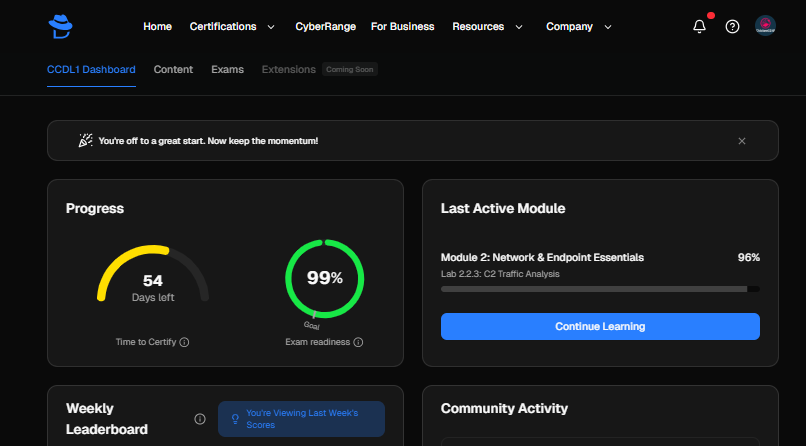Open Company menu item
Viewport: 806px width, 446px height.
point(569,27)
